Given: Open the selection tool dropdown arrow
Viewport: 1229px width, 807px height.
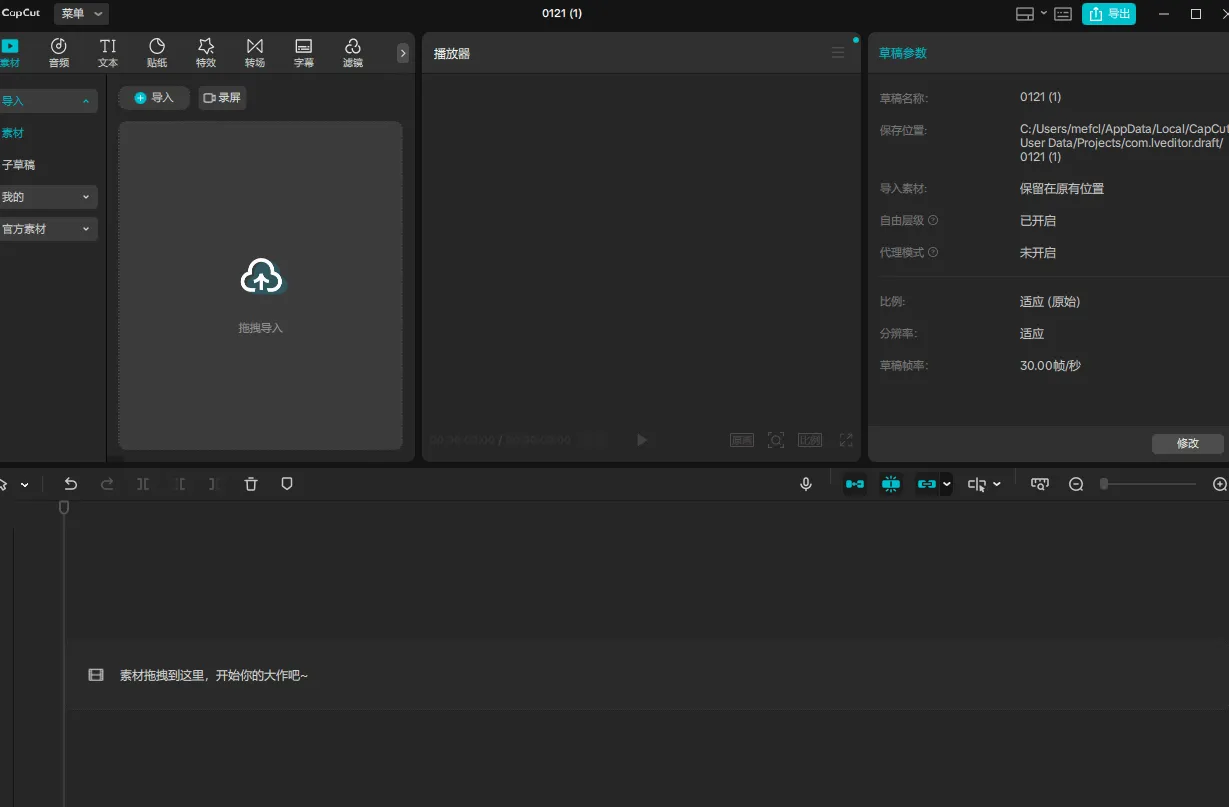Looking at the screenshot, I should [x=24, y=485].
